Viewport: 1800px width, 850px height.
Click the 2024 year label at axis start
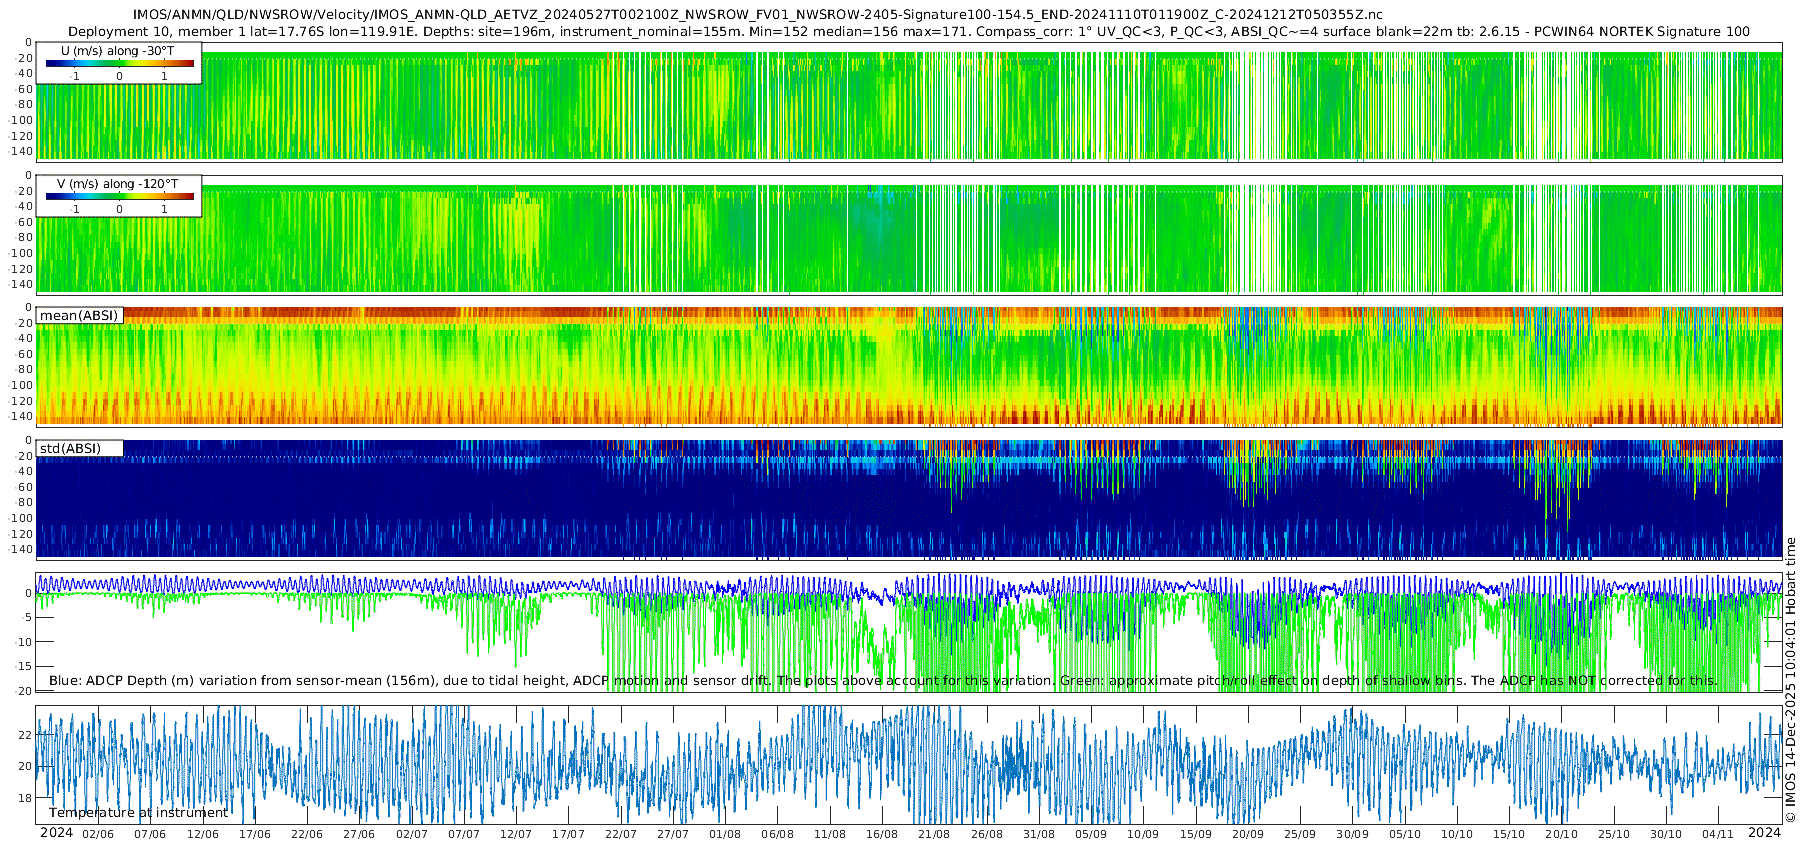pos(56,833)
